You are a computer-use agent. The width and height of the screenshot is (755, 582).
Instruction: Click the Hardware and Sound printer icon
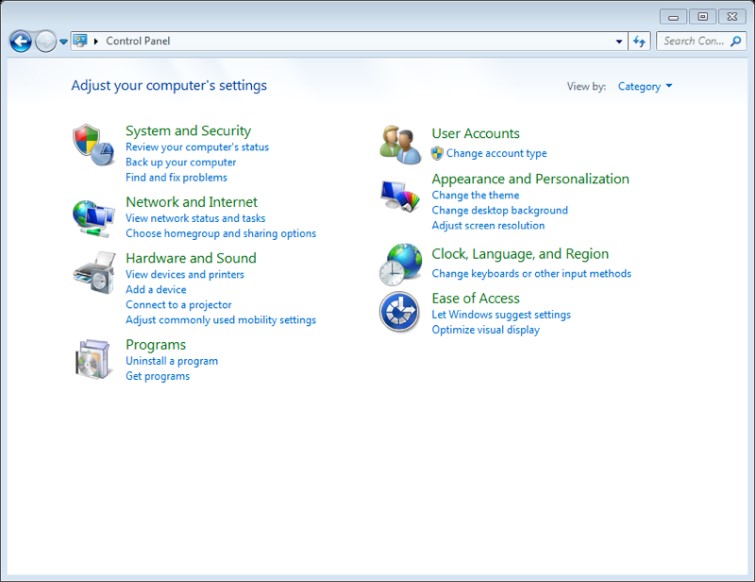point(94,273)
